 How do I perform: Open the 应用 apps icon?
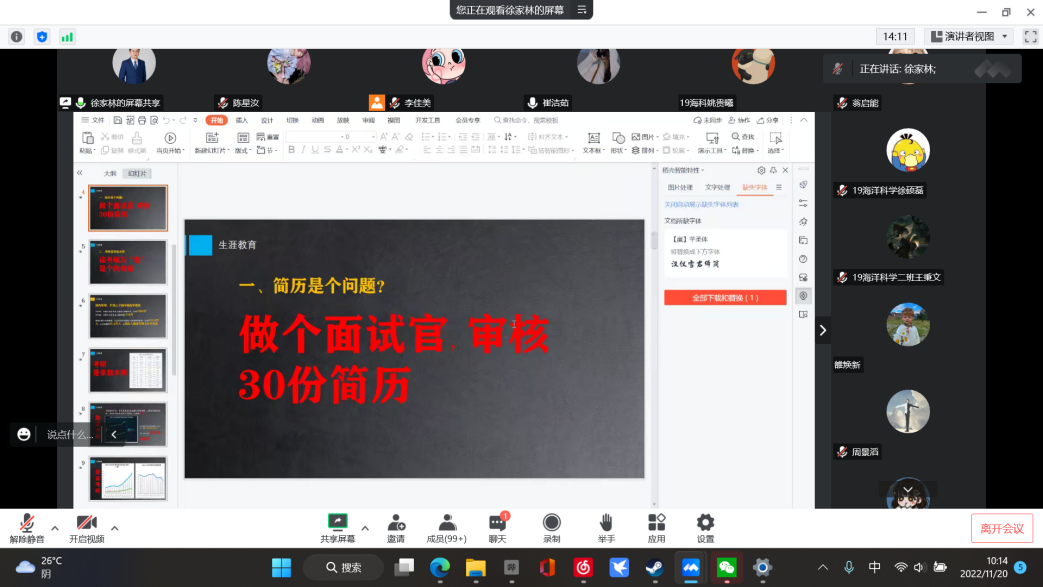click(656, 526)
